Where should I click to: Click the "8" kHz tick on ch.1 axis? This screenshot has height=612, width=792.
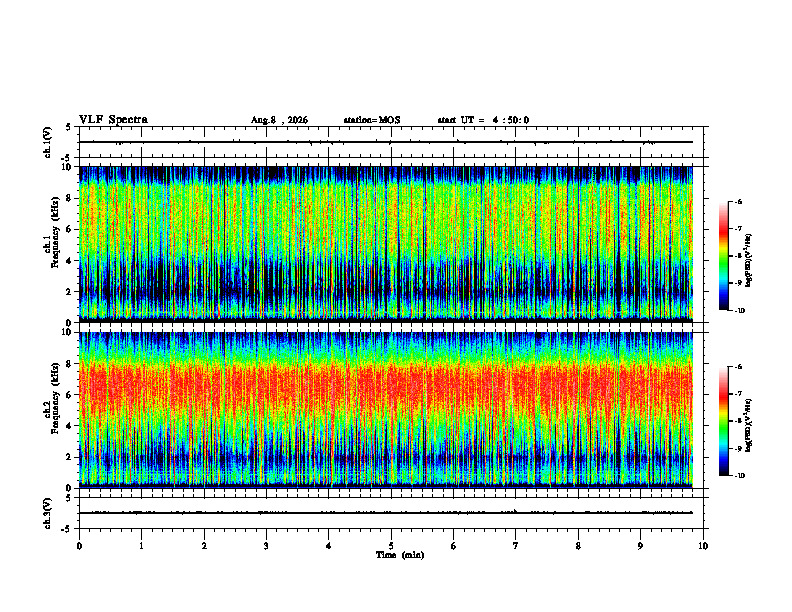70,198
